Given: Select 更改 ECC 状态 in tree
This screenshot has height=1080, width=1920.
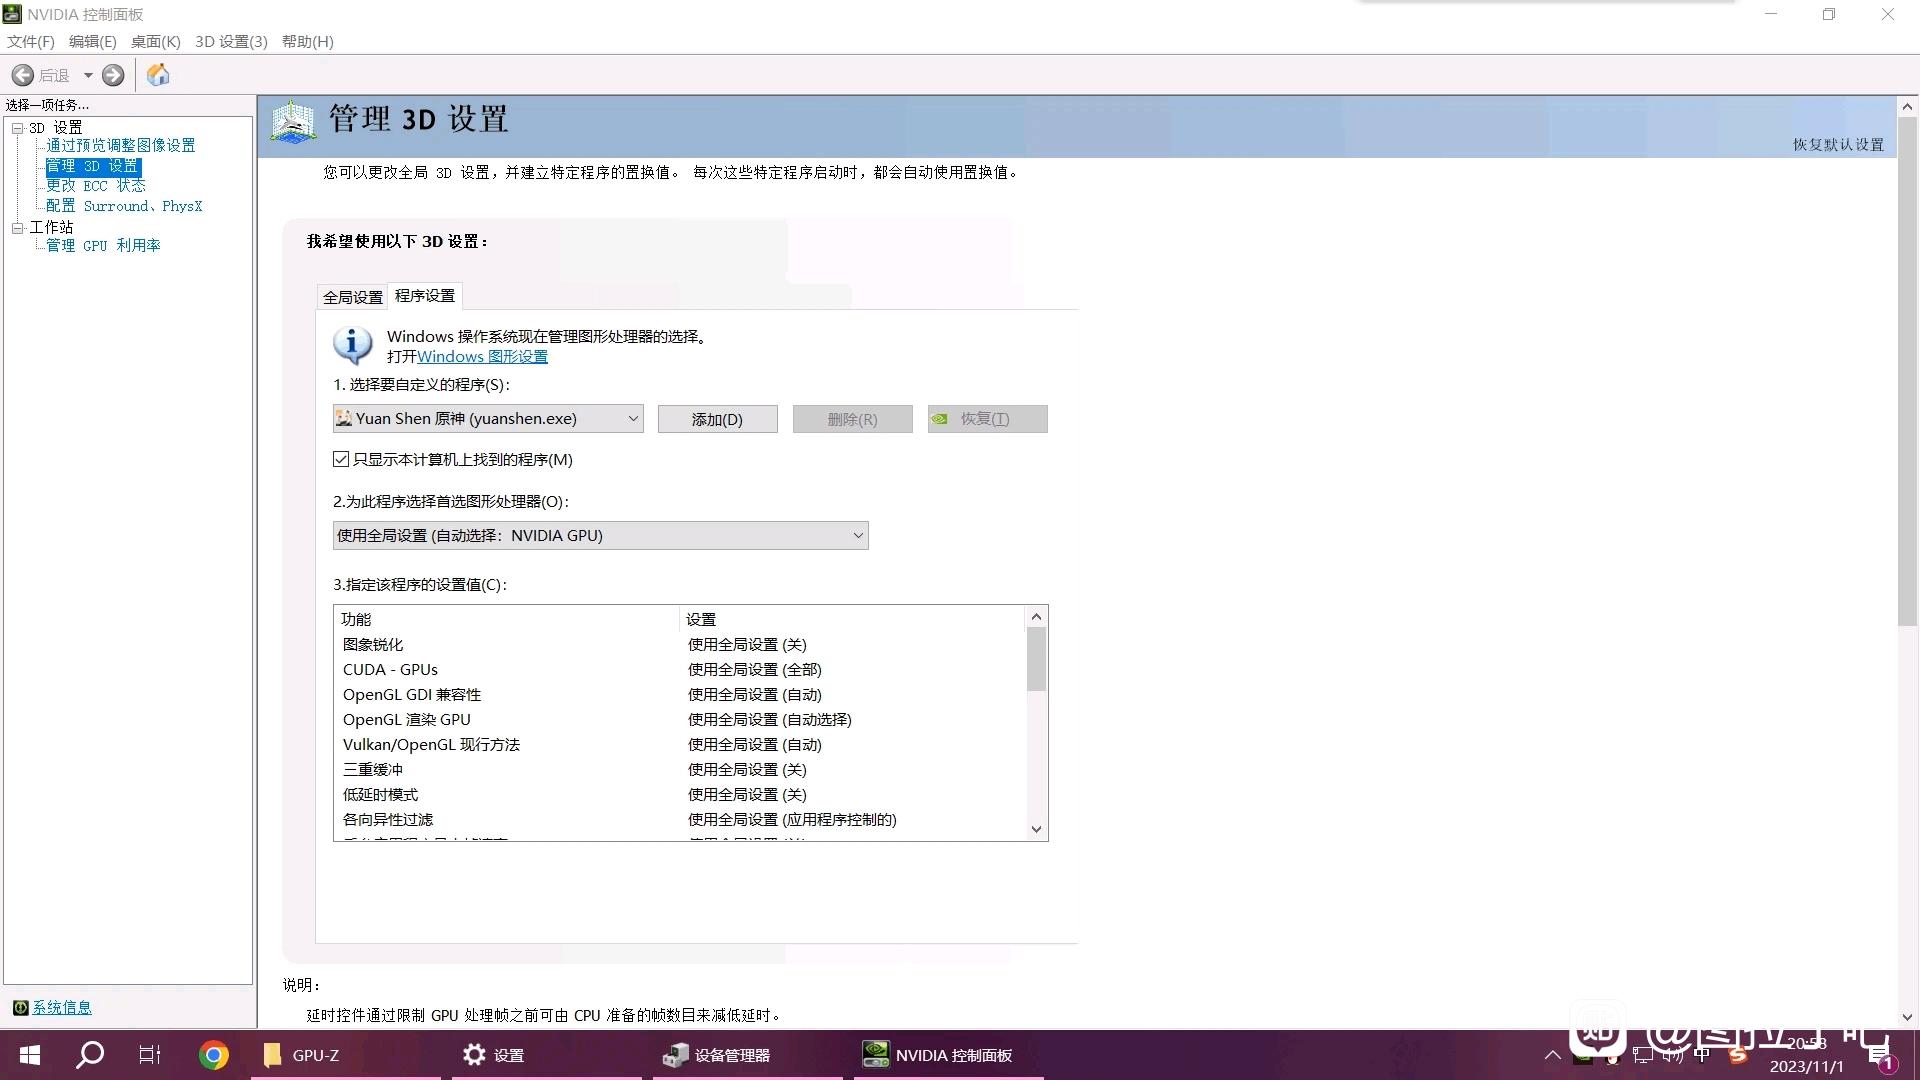Looking at the screenshot, I should (96, 186).
